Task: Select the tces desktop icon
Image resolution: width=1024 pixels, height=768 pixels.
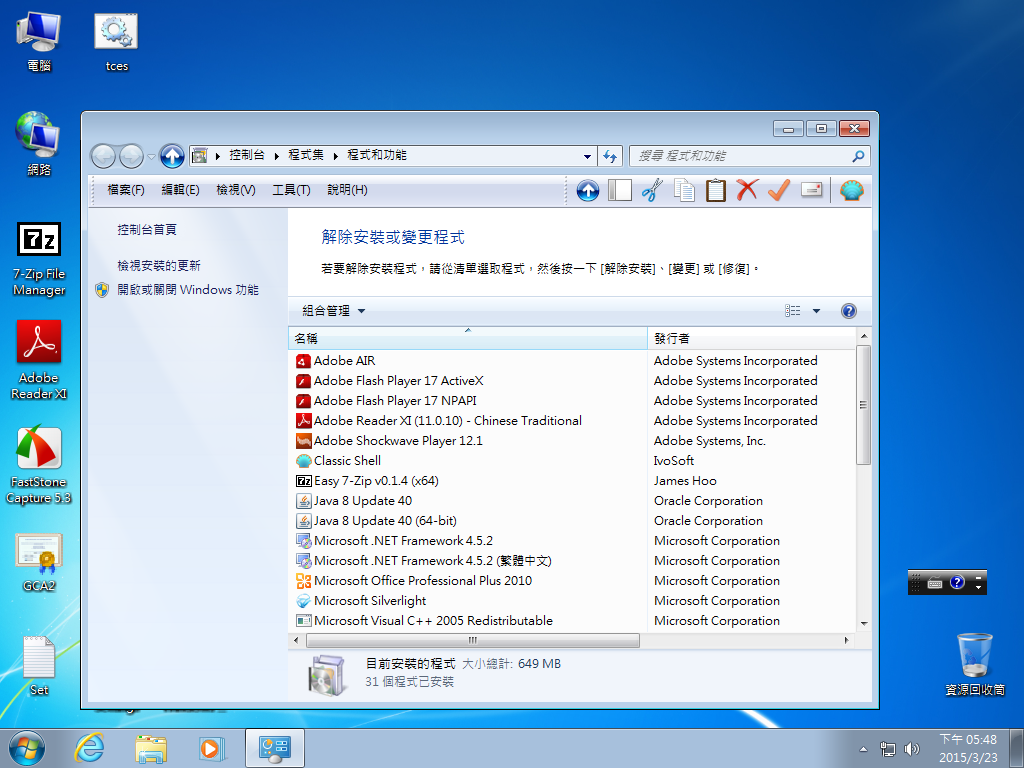Action: tap(116, 42)
